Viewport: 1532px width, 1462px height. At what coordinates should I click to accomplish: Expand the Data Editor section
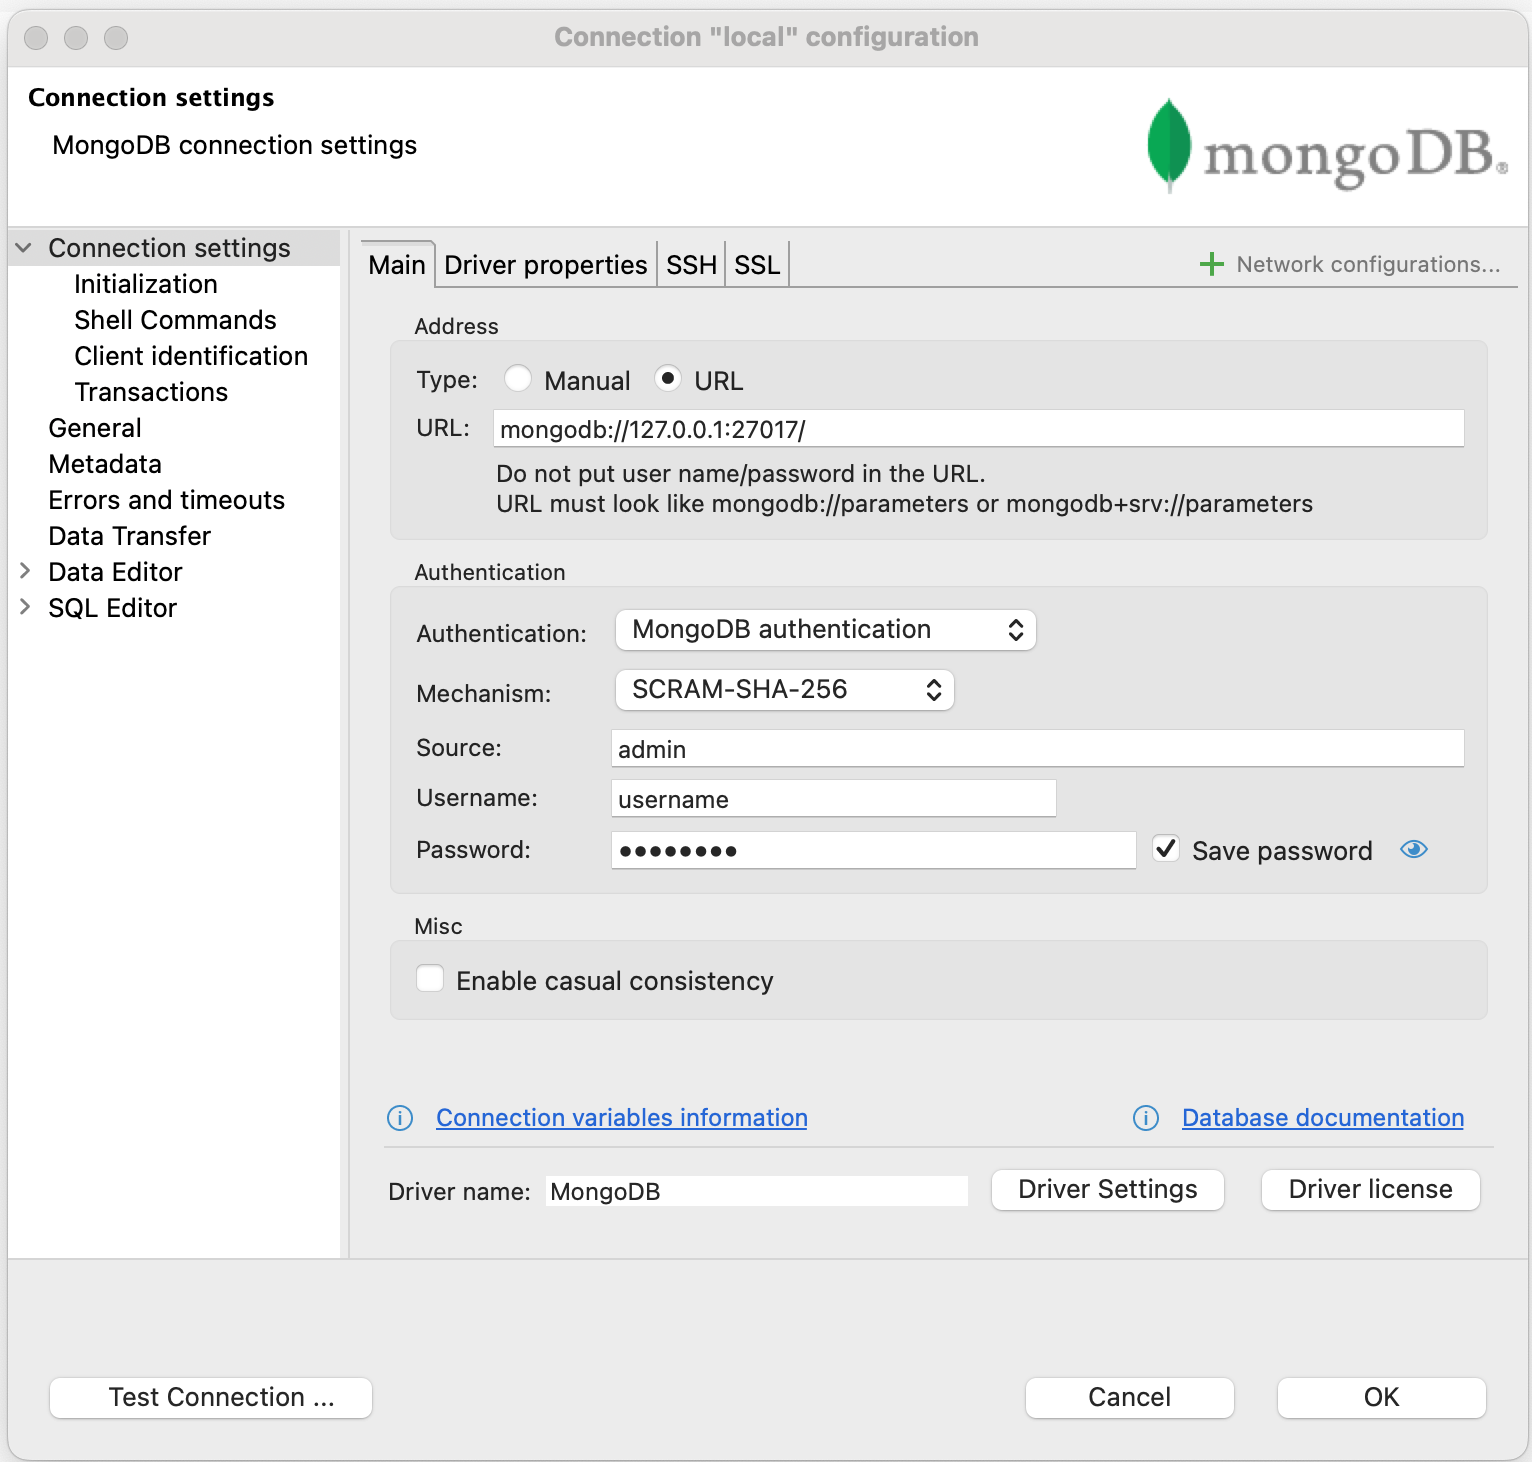pos(25,571)
